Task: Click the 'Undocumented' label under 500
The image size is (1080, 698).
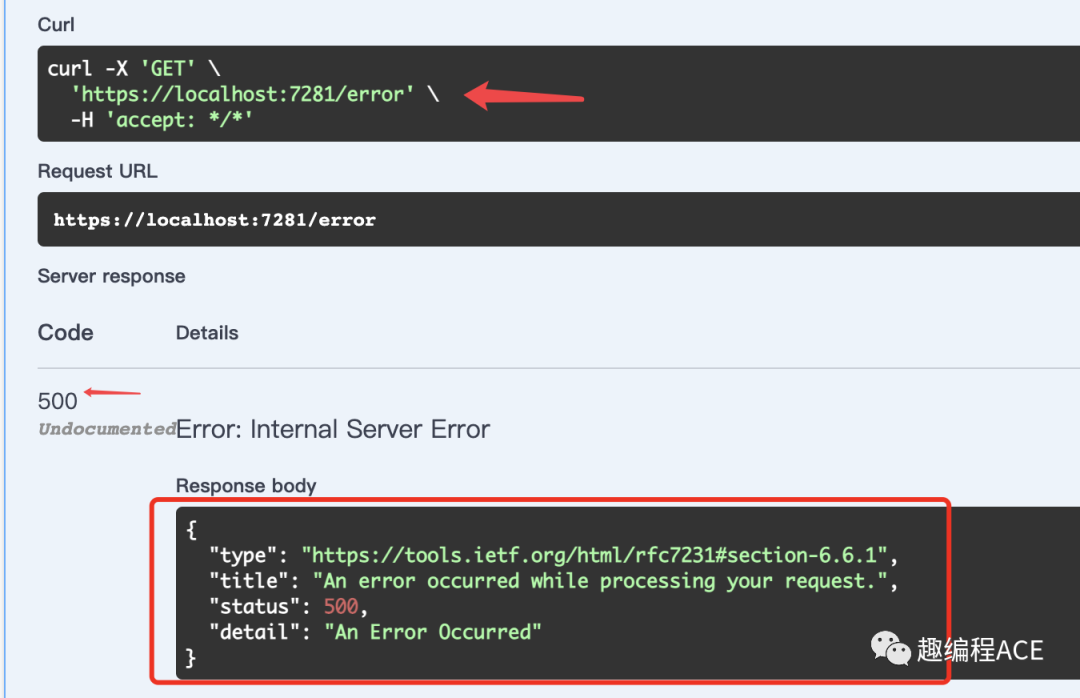Action: 107,429
